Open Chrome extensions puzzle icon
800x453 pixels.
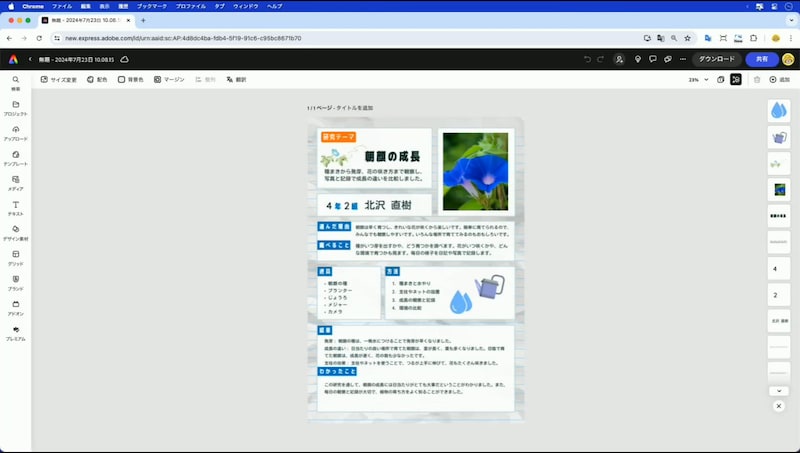coord(753,38)
